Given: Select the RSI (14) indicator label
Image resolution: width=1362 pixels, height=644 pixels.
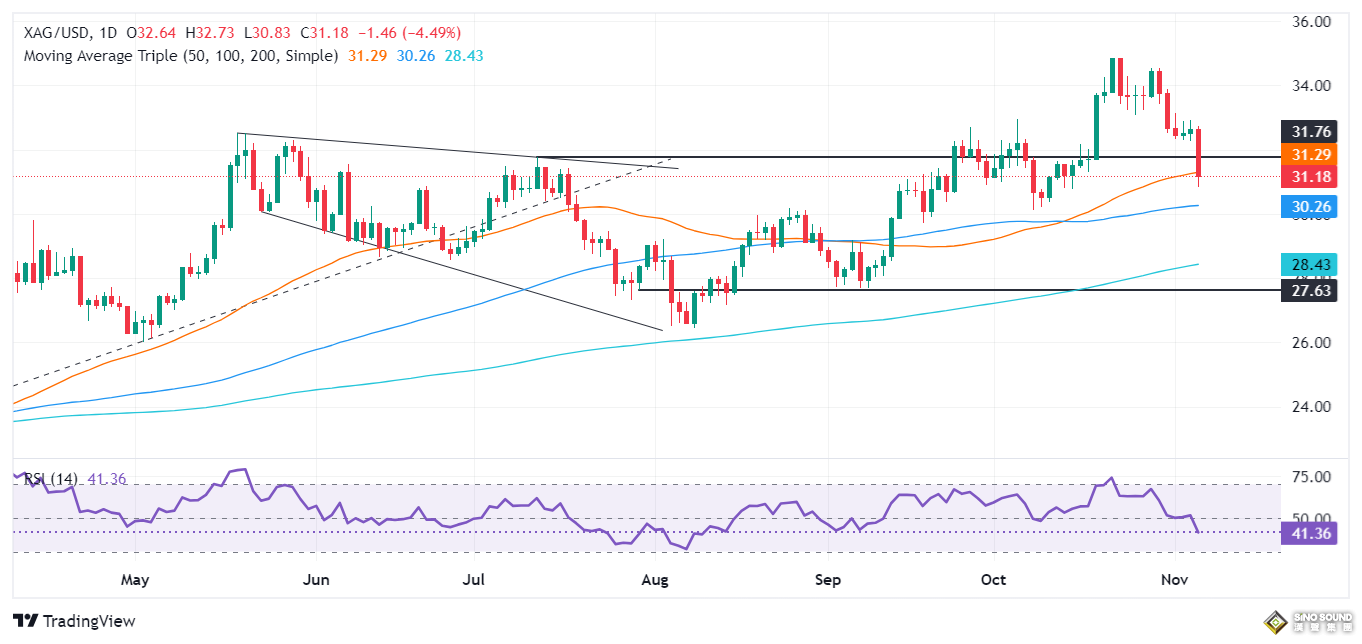Looking at the screenshot, I should click(x=50, y=480).
